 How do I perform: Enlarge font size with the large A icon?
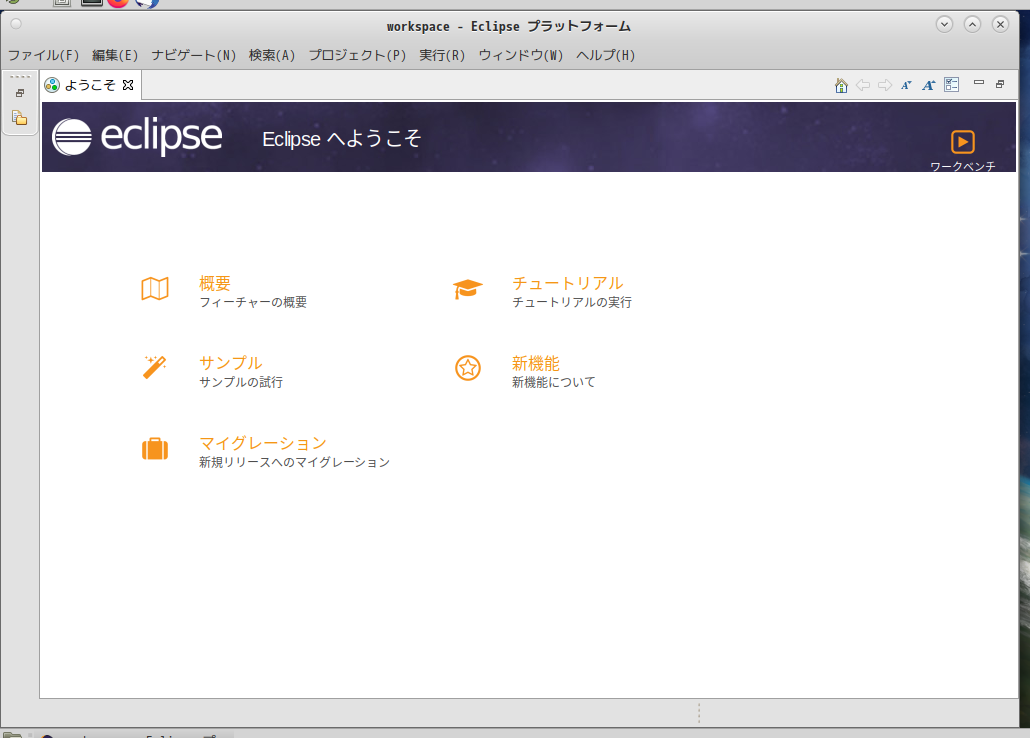[x=928, y=85]
